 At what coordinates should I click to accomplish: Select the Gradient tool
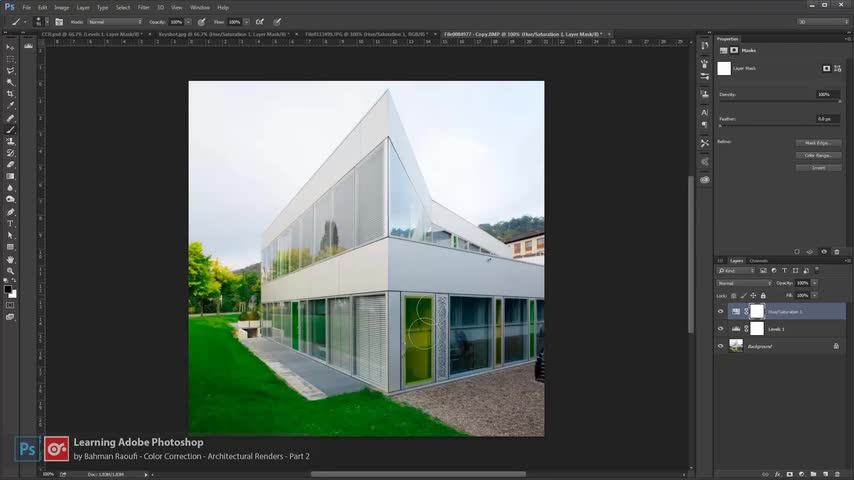10,177
